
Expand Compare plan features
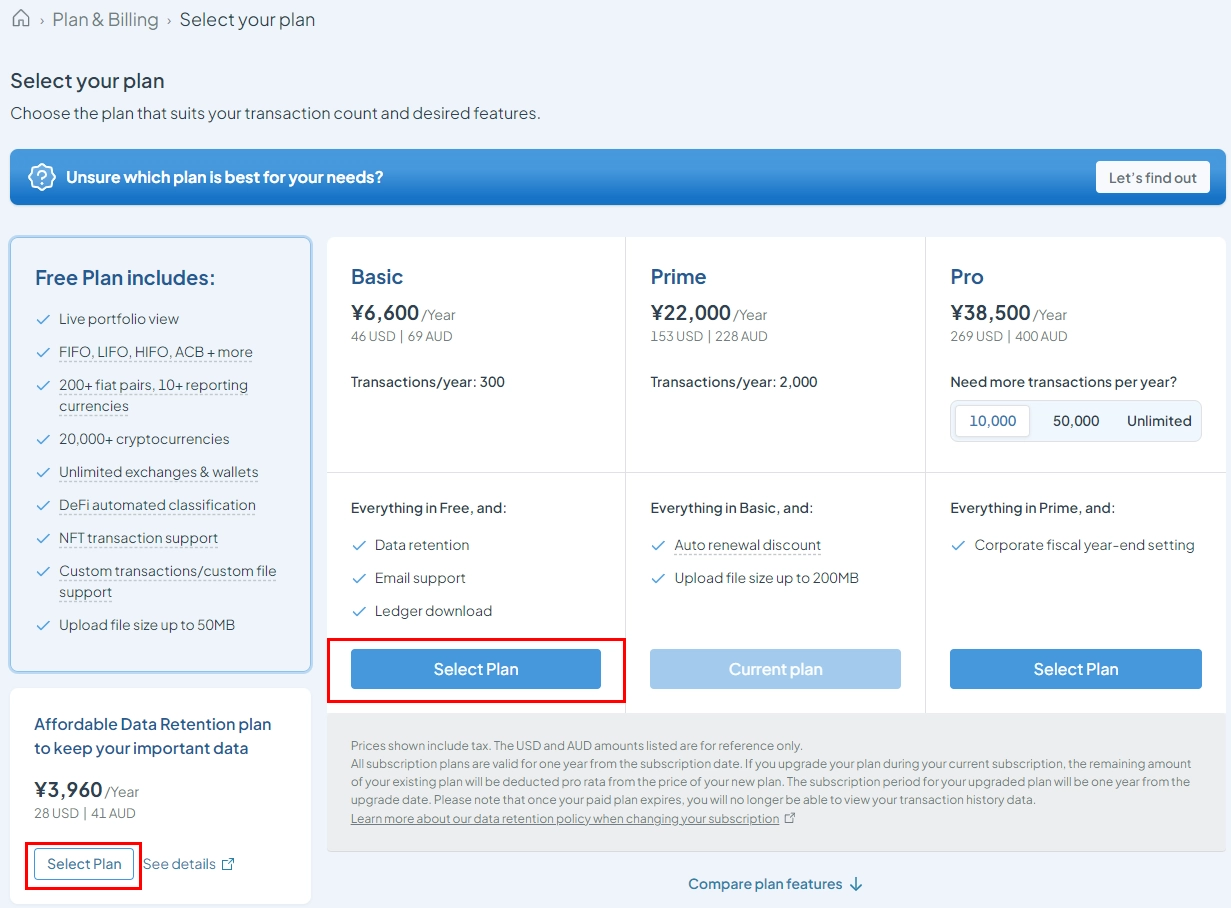(x=765, y=884)
